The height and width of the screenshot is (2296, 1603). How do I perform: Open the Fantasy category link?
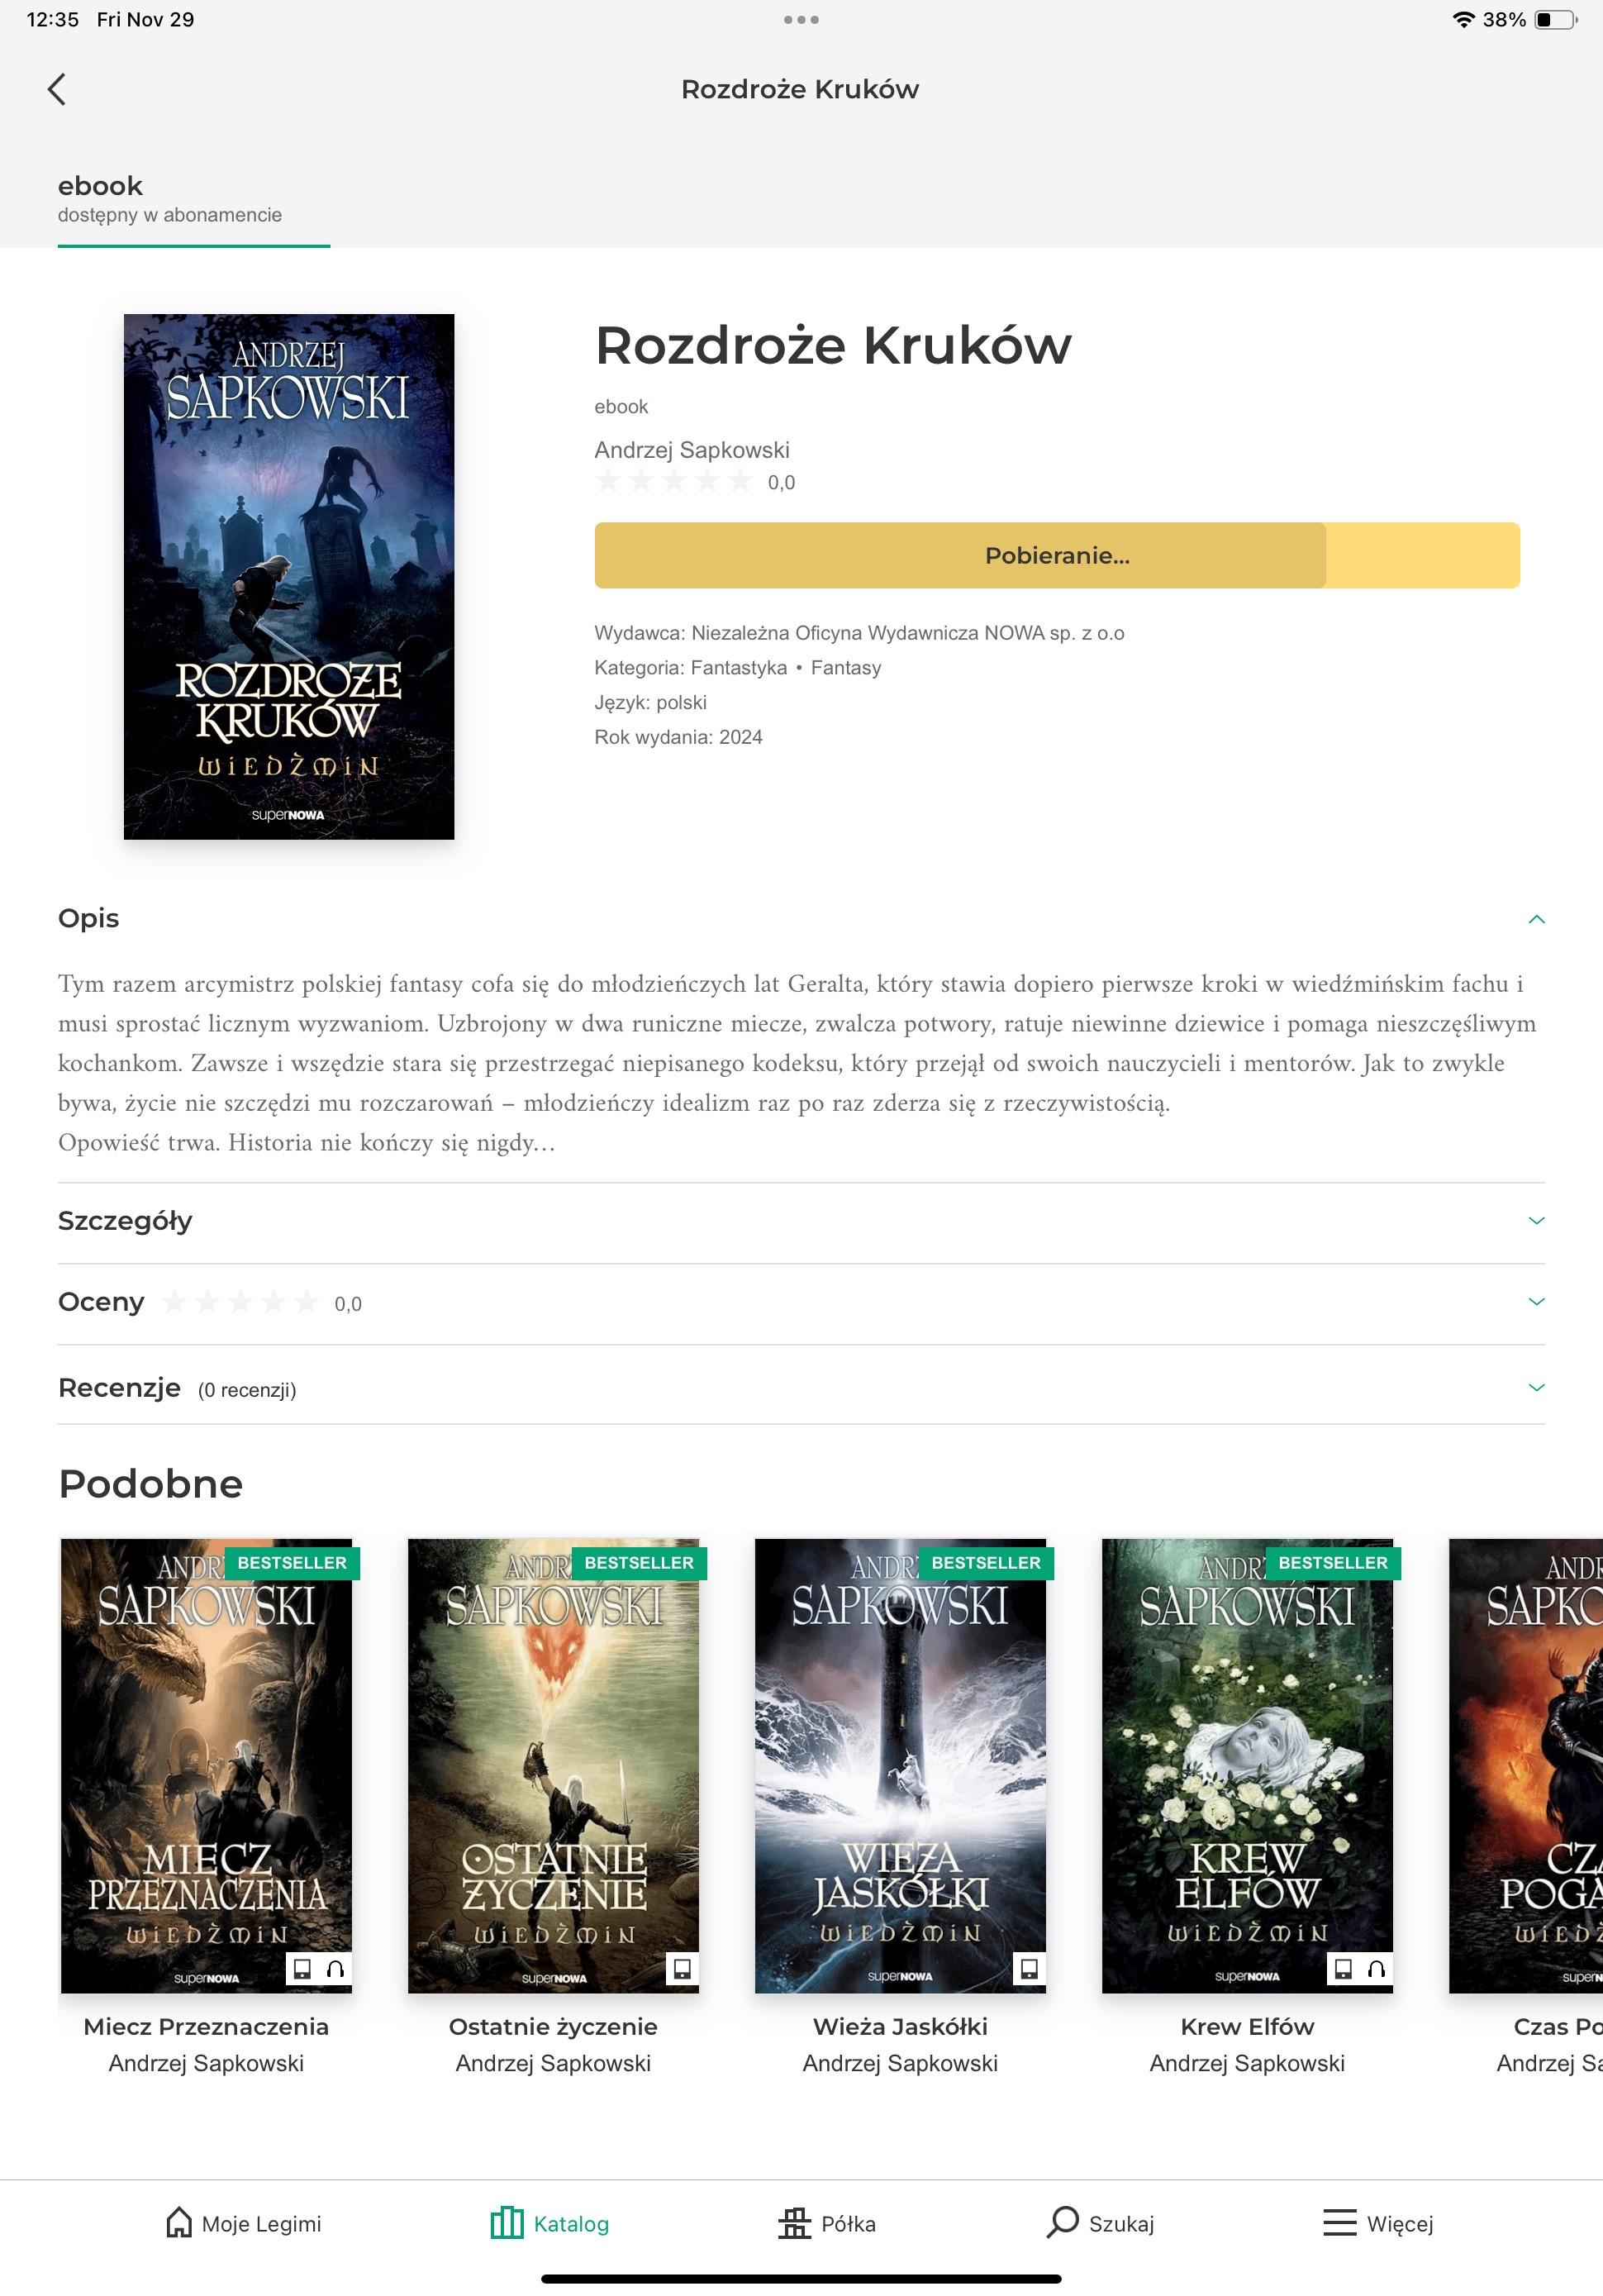coord(845,668)
